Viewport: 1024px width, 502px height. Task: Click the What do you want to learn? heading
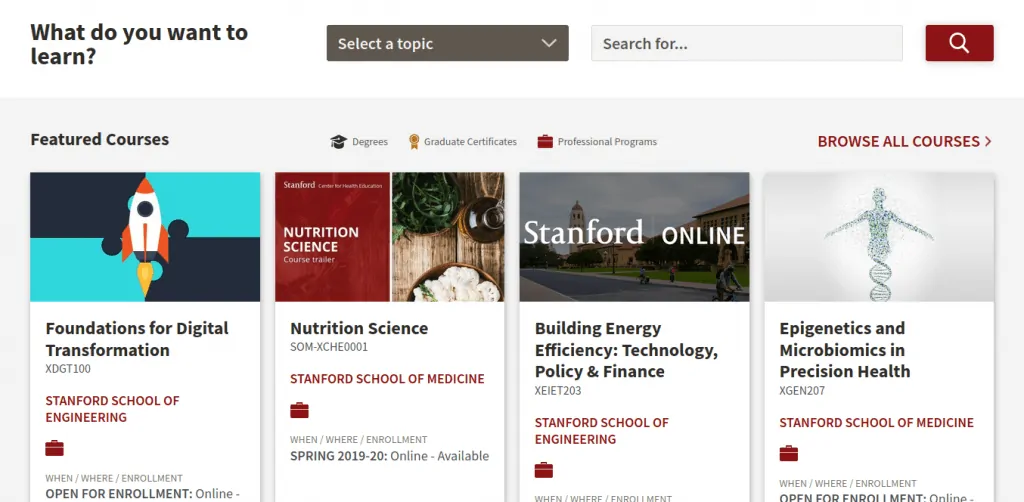coord(139,44)
